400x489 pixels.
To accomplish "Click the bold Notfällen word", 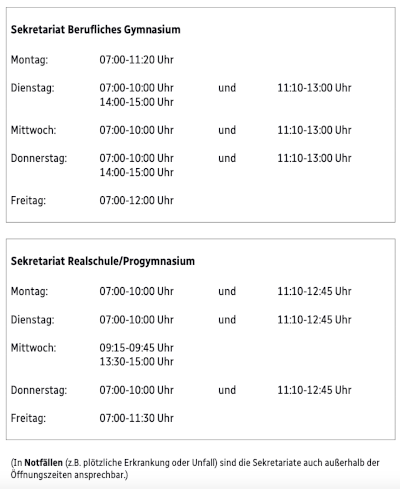I will pyautogui.click(x=44, y=463).
